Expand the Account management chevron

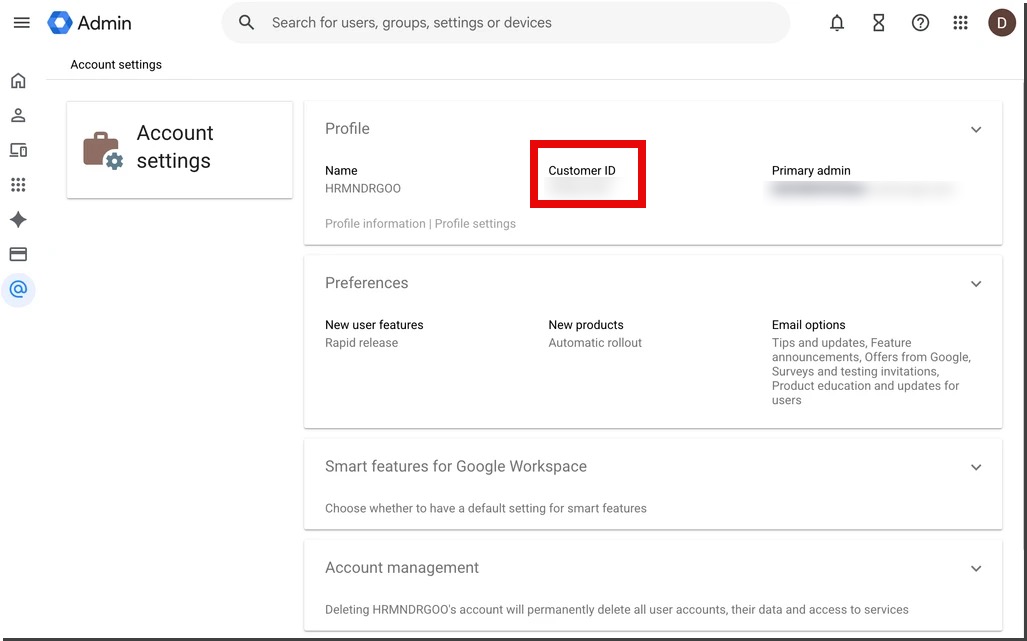tap(976, 568)
